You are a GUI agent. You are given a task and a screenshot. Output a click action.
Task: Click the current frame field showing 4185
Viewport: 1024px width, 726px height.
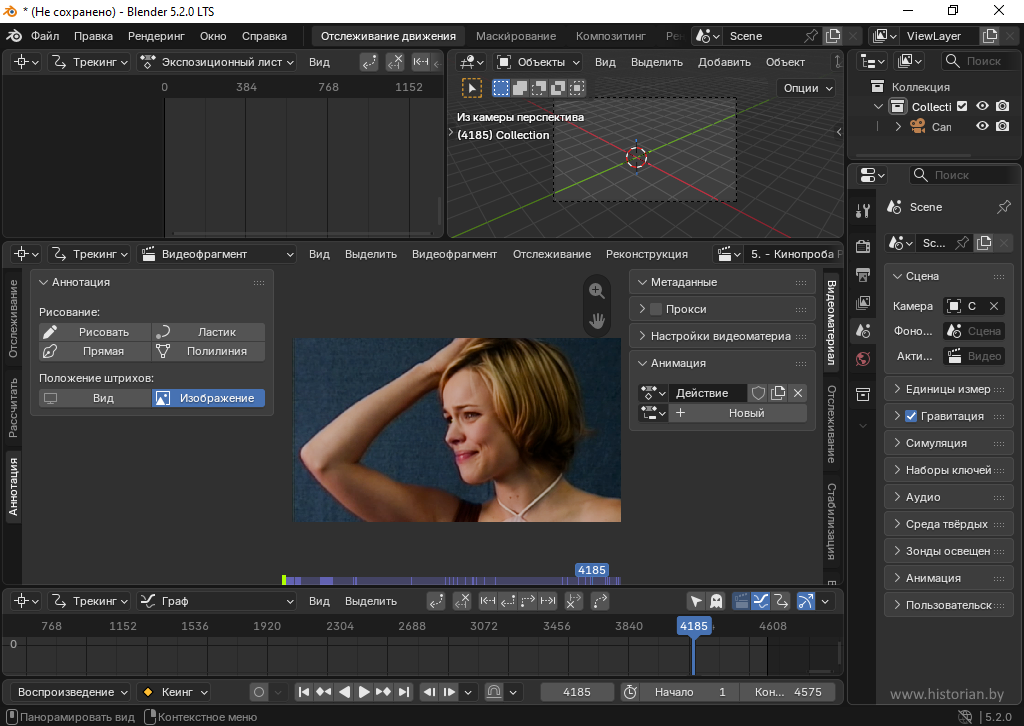(577, 692)
